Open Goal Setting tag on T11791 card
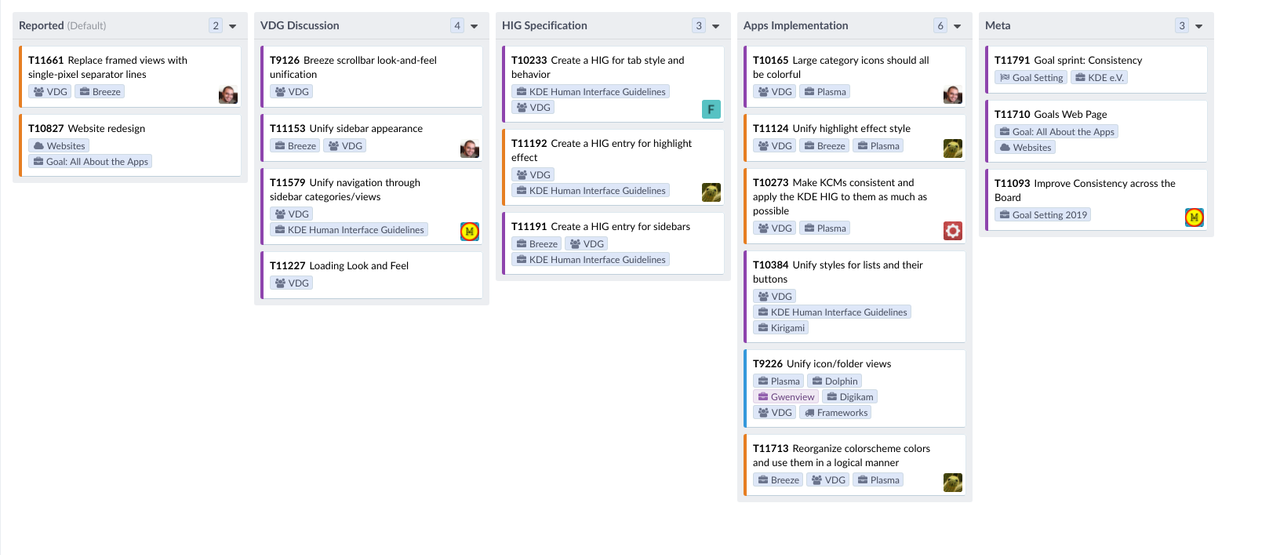 [x=1031, y=78]
